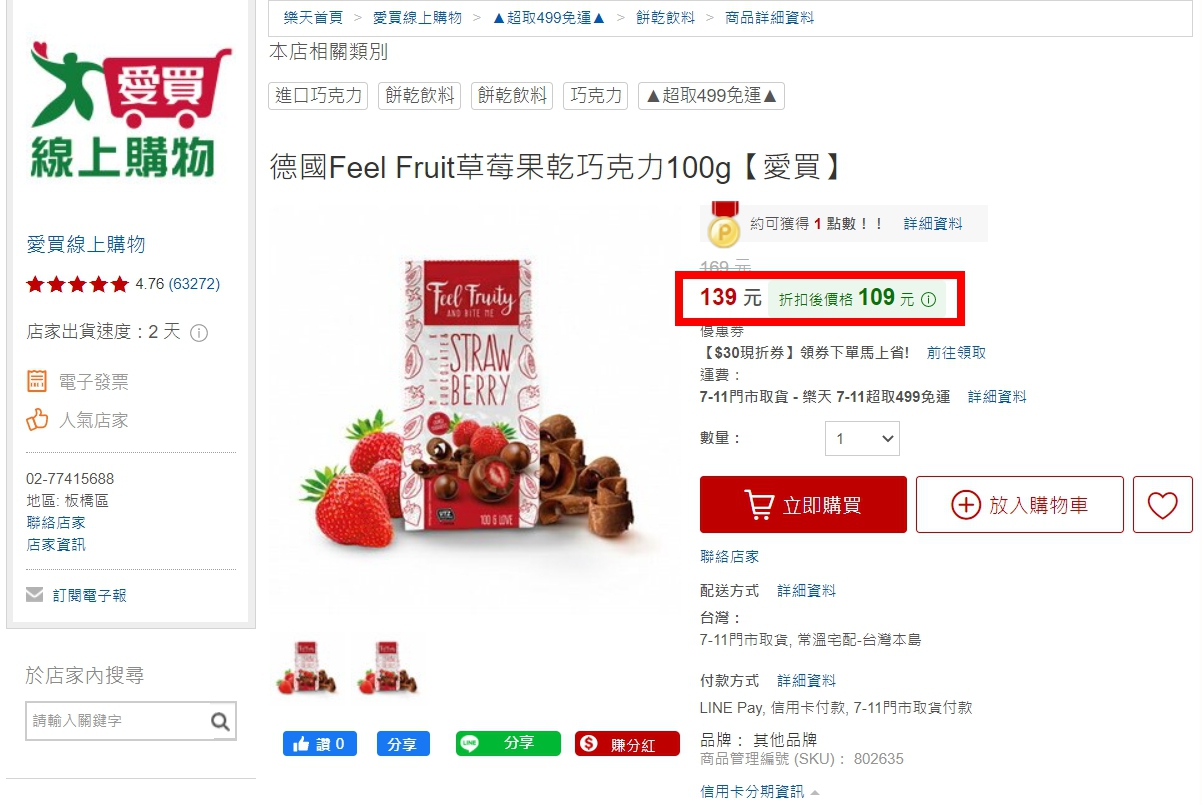Share via the green LINE 分享 button

point(508,744)
